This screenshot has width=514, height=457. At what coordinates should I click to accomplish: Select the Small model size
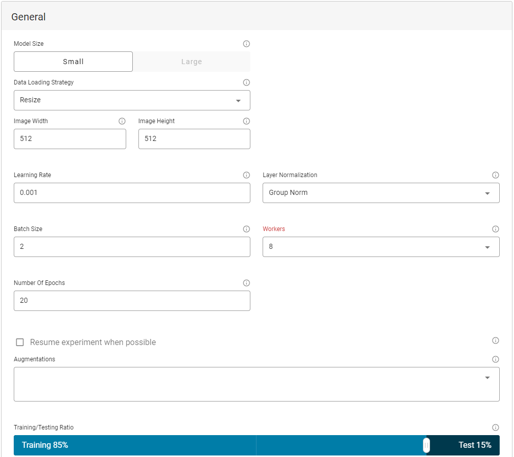pyautogui.click(x=73, y=61)
